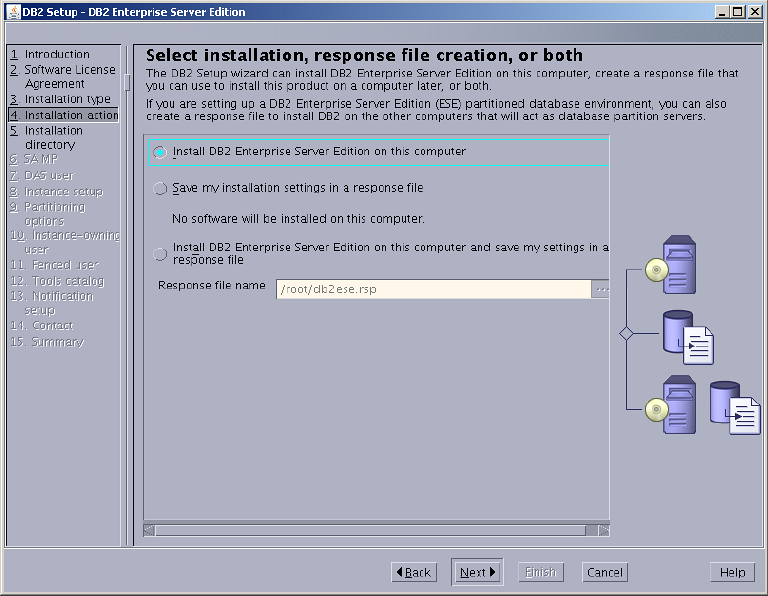Click step 6 SA MP
This screenshot has height=596, width=768.
tap(34, 159)
